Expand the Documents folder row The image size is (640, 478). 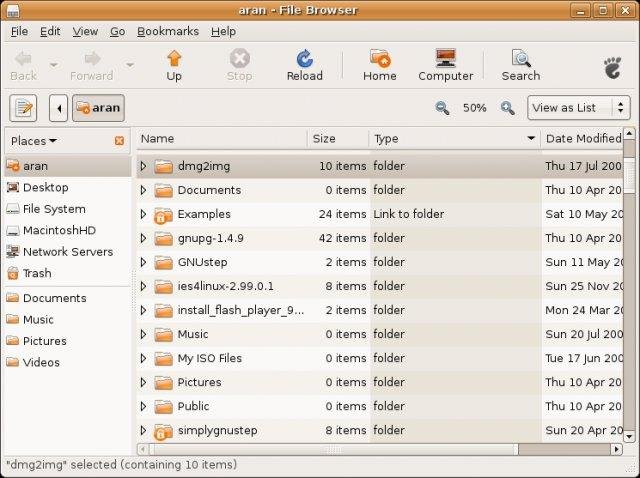click(x=143, y=190)
